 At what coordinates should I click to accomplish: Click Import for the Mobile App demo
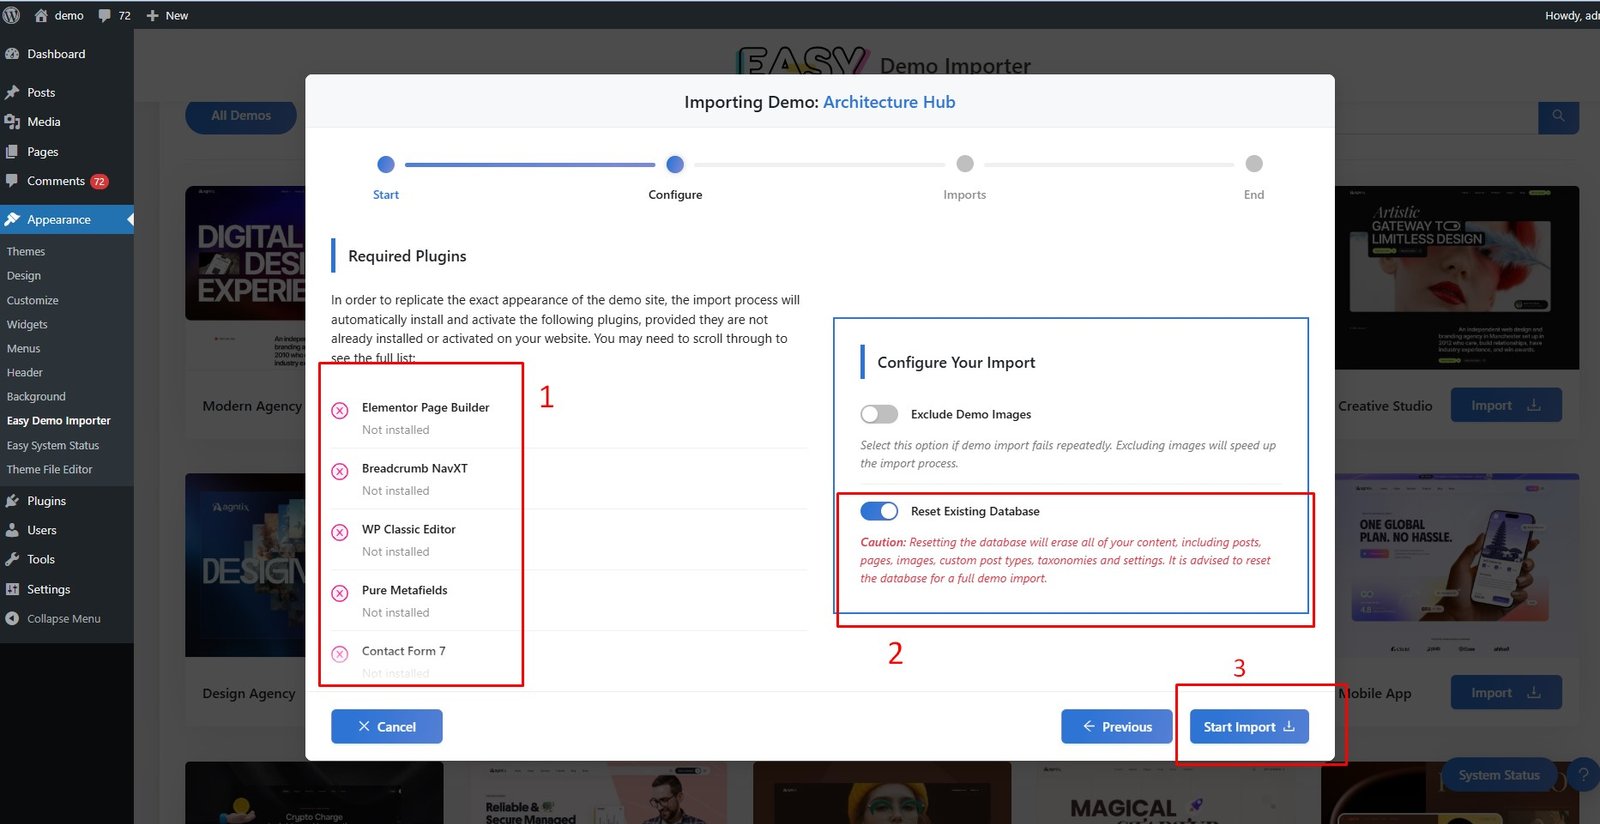click(1506, 693)
